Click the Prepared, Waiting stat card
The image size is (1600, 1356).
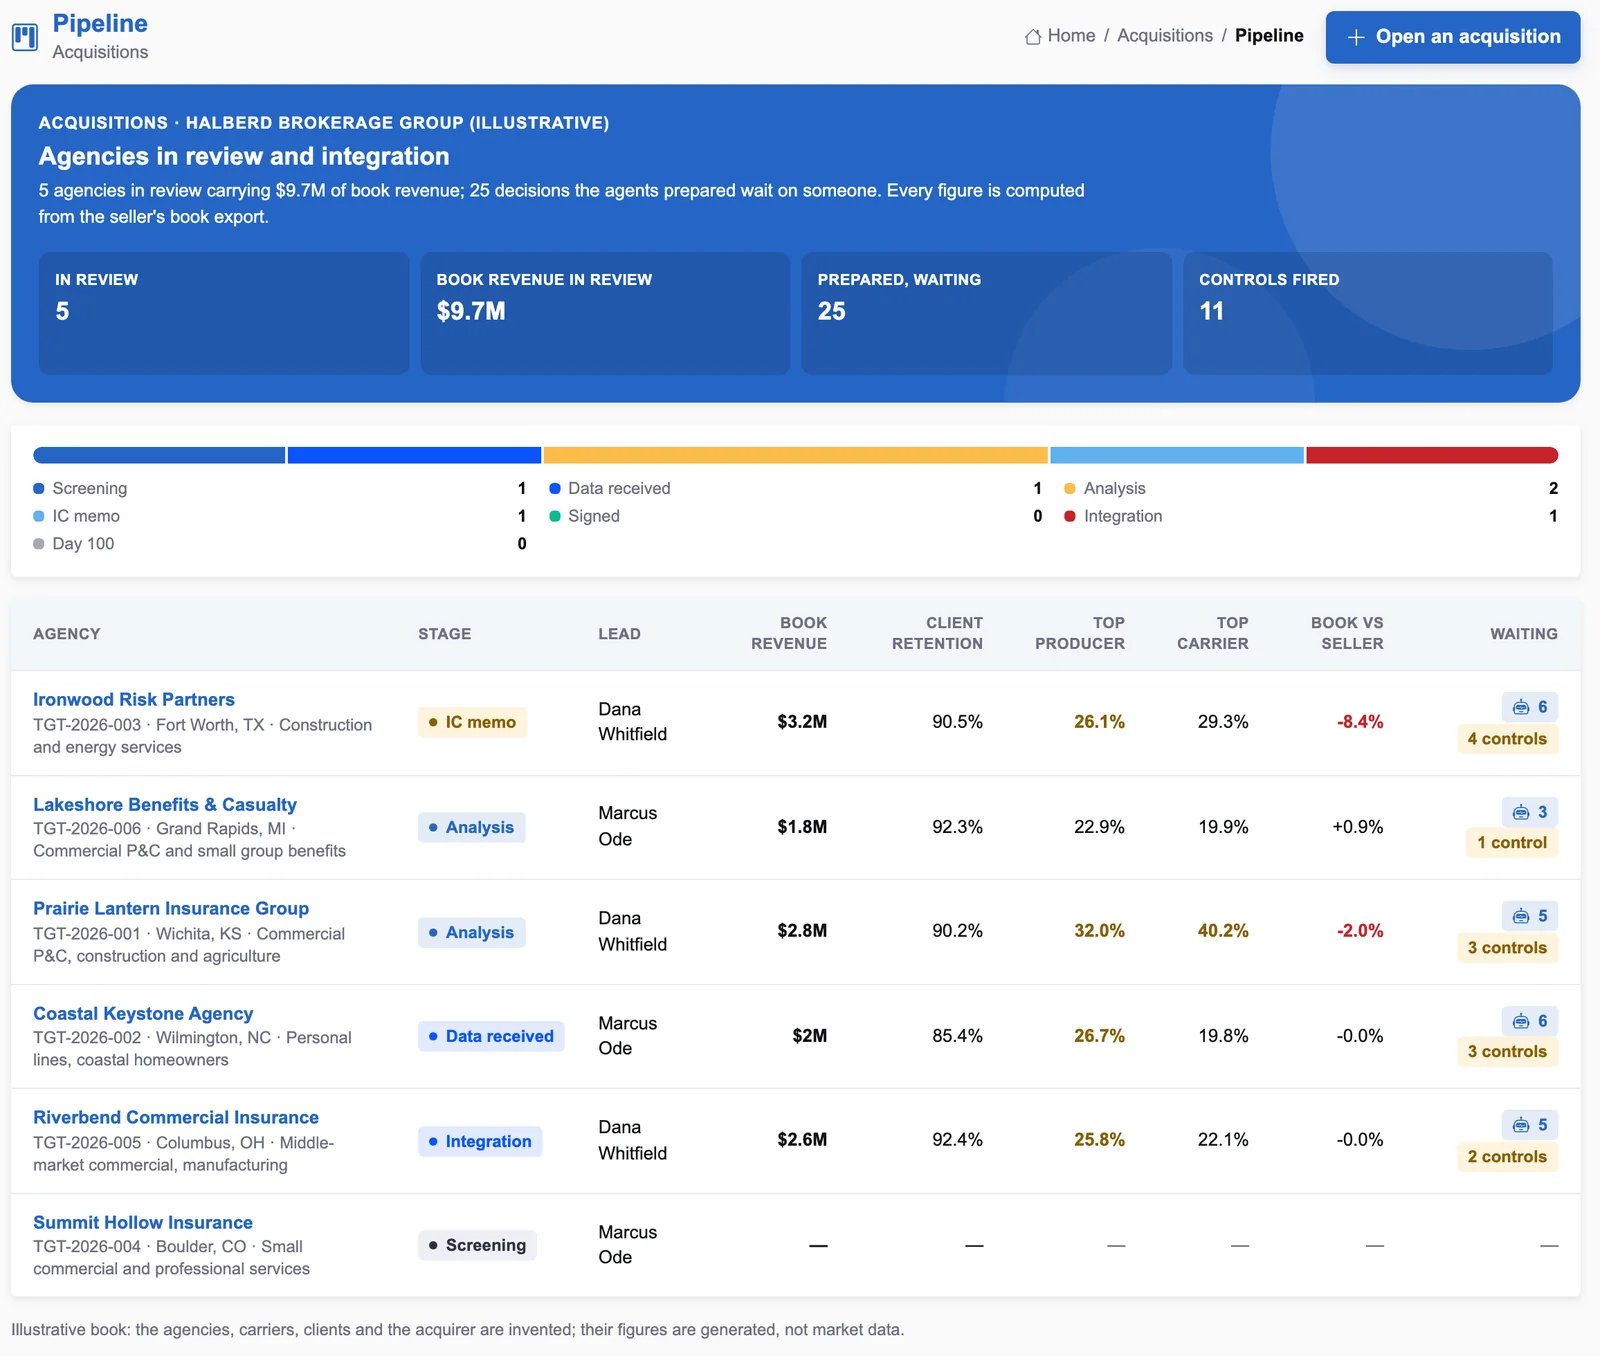986,313
